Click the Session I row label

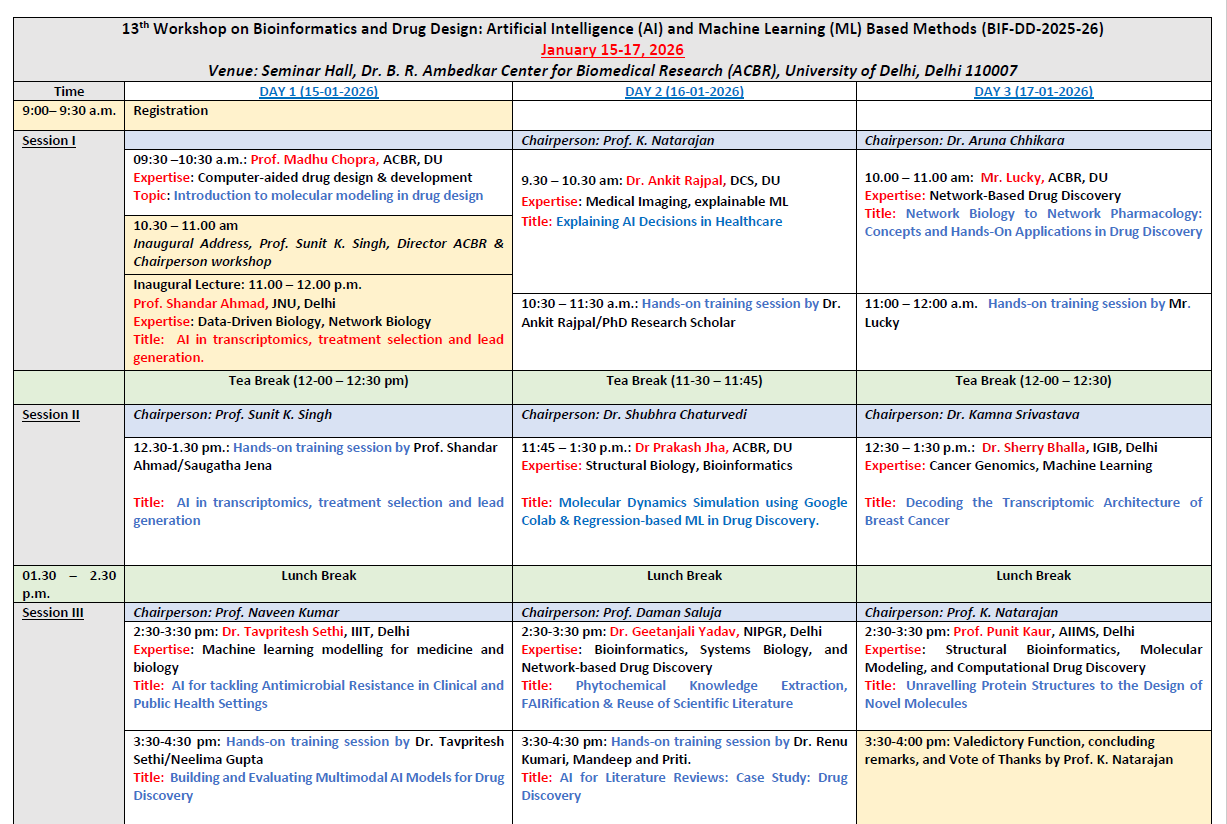tap(49, 141)
